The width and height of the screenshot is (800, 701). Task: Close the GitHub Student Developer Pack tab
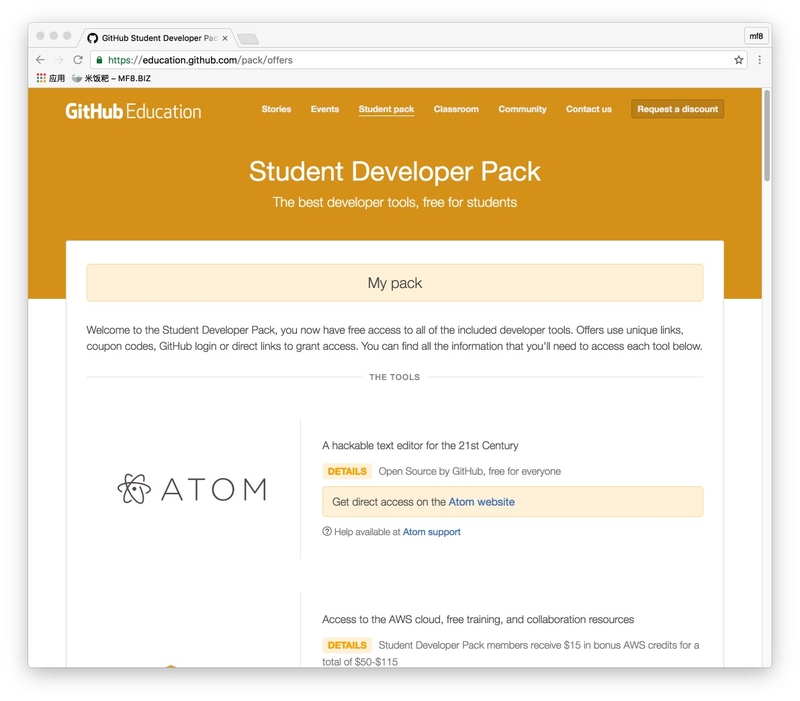click(224, 38)
